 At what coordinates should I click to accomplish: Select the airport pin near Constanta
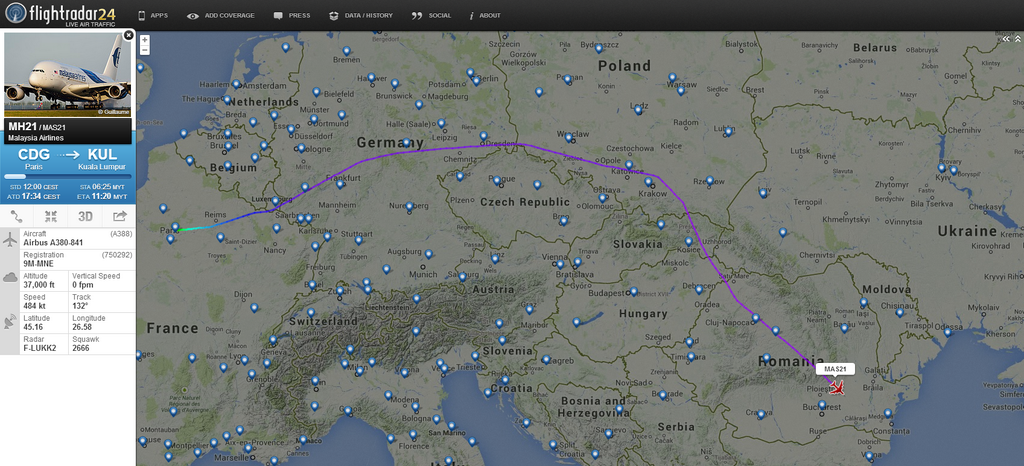point(889,413)
